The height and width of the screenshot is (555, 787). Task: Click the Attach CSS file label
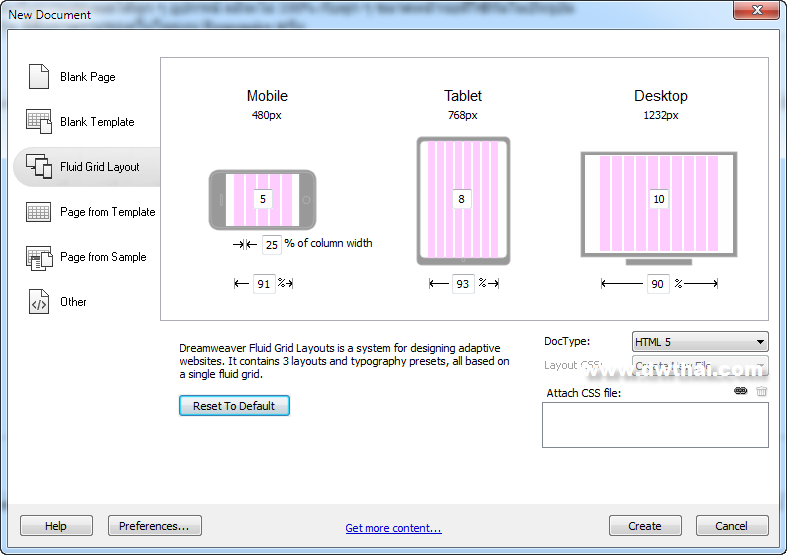[584, 393]
